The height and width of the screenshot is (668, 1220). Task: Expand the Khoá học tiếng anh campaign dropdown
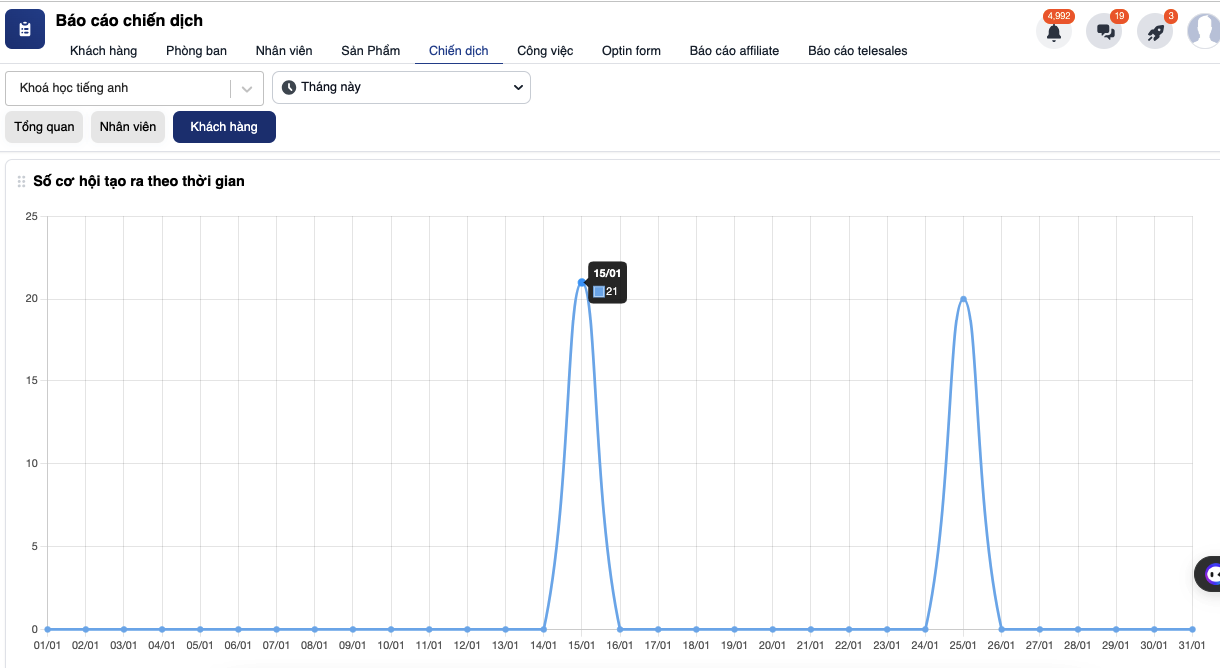(120, 88)
